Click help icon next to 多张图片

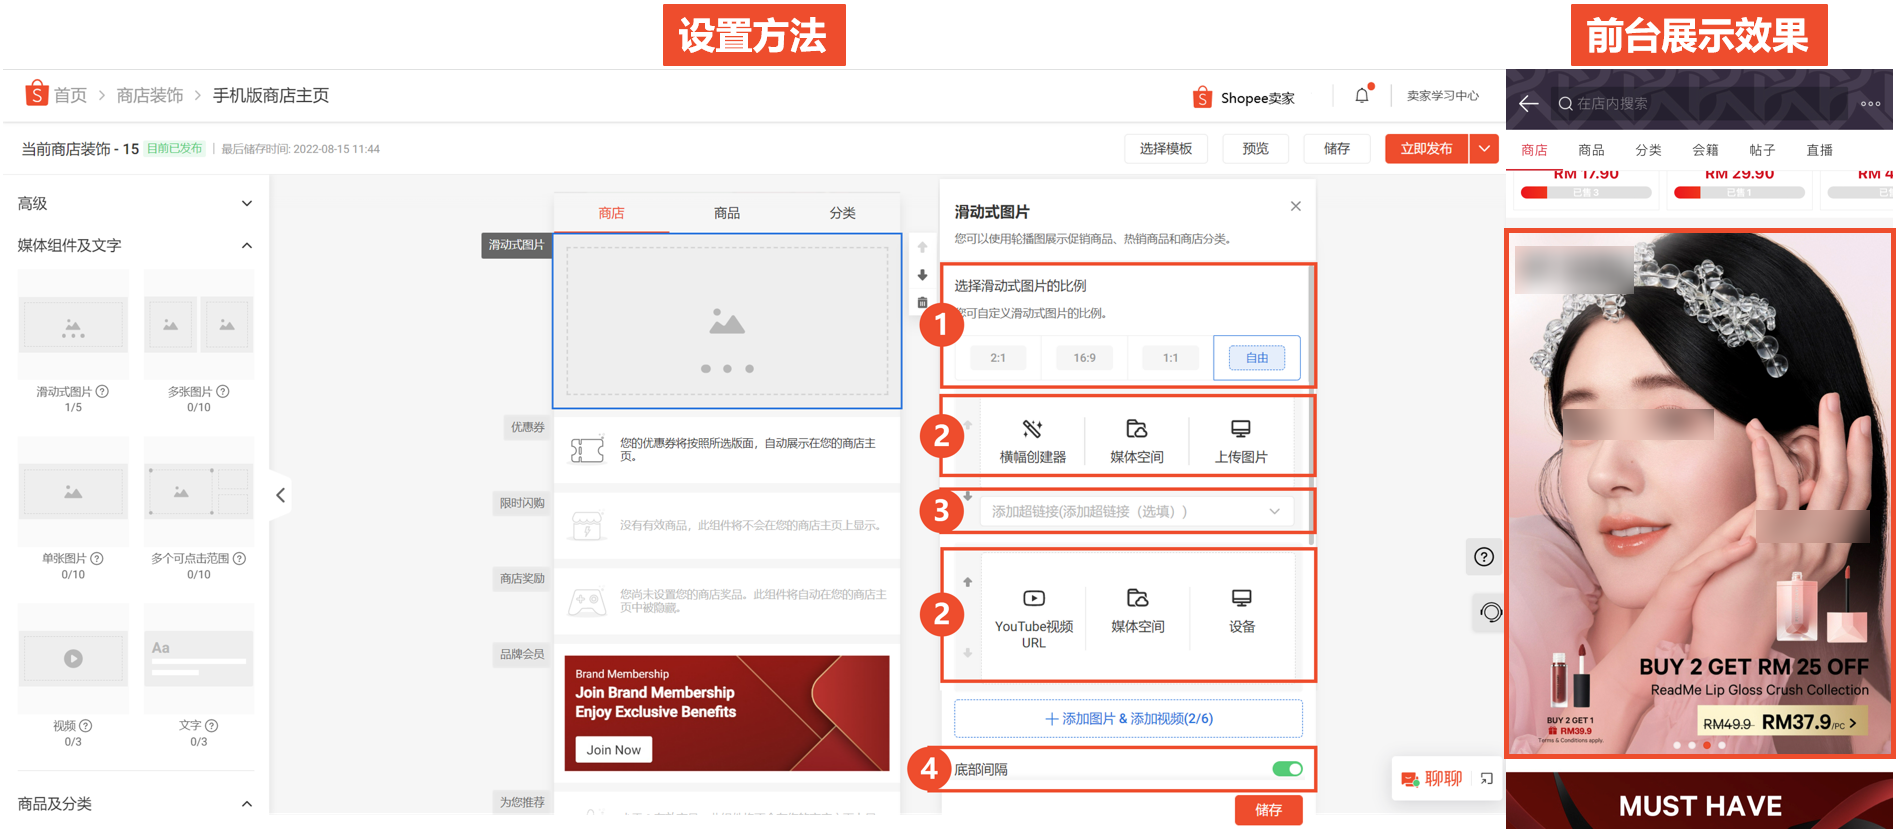click(223, 392)
